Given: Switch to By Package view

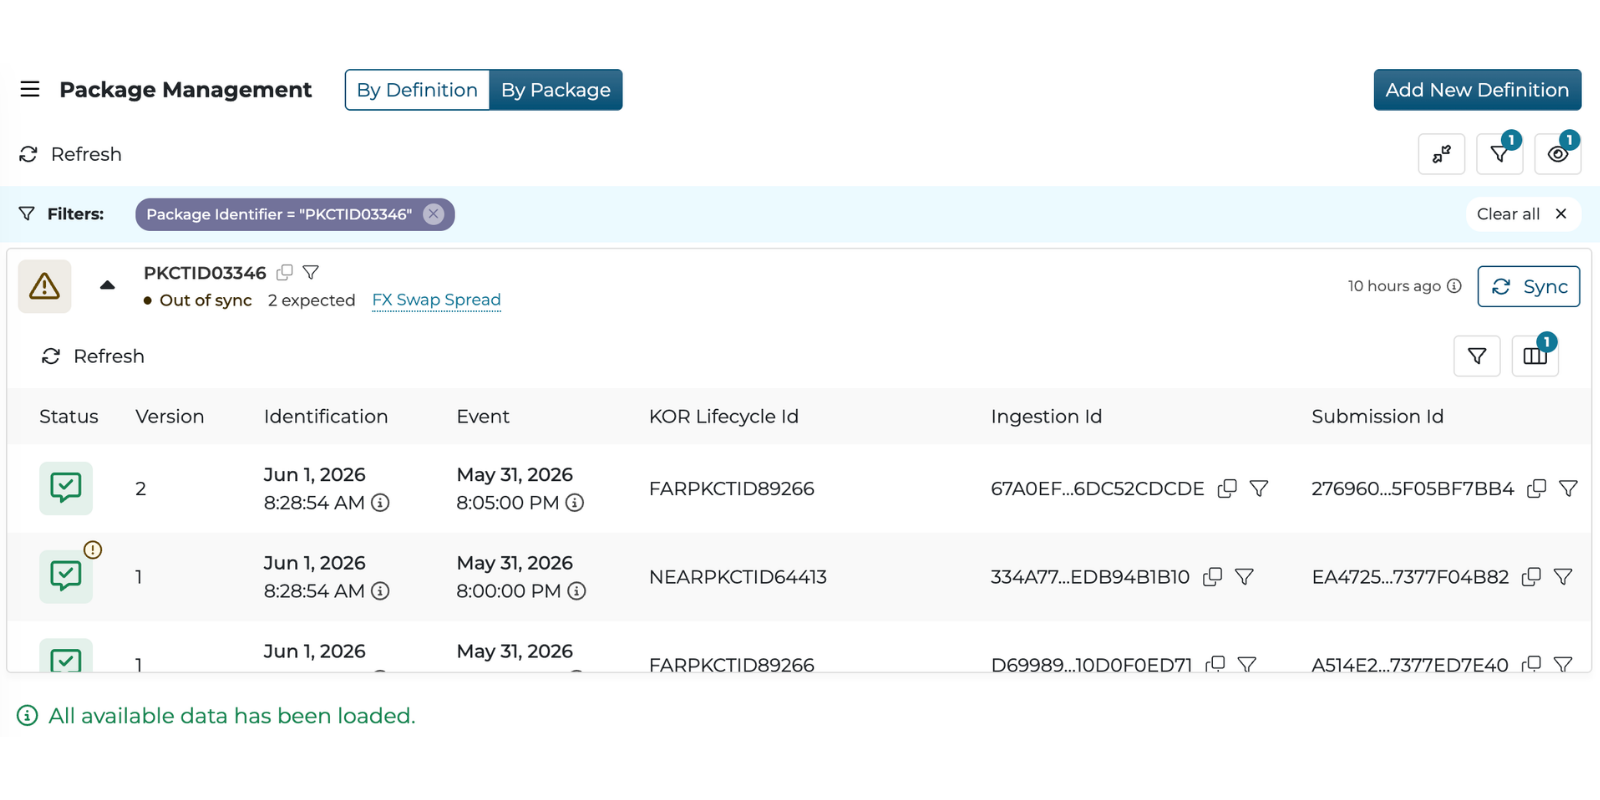Looking at the screenshot, I should pyautogui.click(x=556, y=90).
